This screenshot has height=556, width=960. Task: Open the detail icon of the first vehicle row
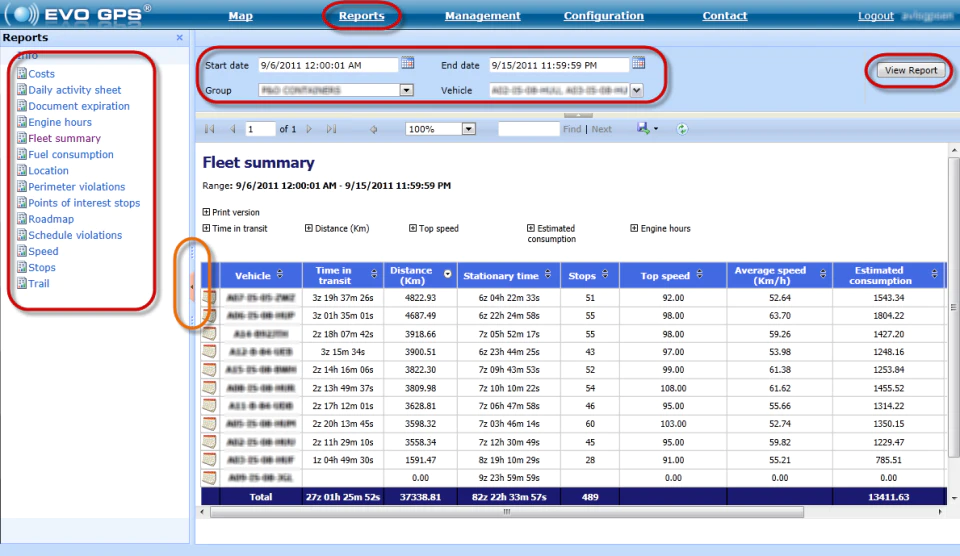[210, 298]
